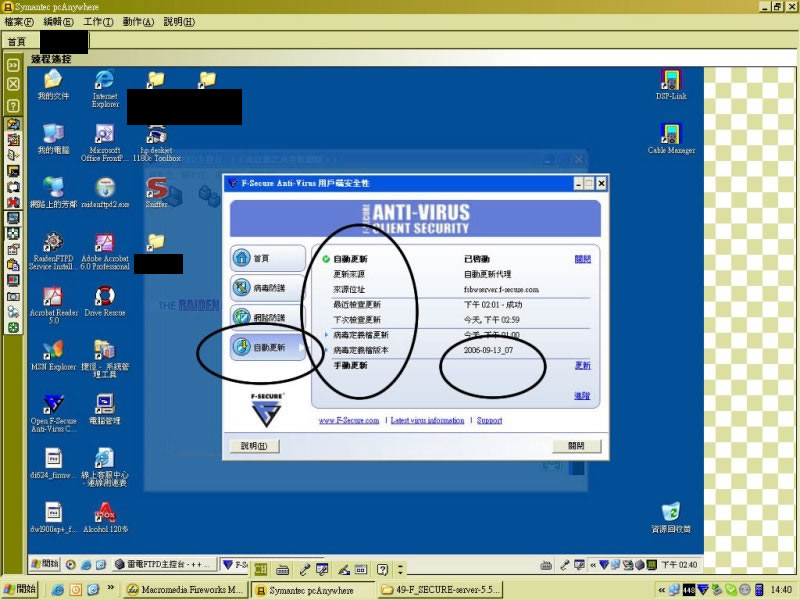Launch Internet Explorer desktop shortcut
This screenshot has width=800, height=600.
click(105, 89)
